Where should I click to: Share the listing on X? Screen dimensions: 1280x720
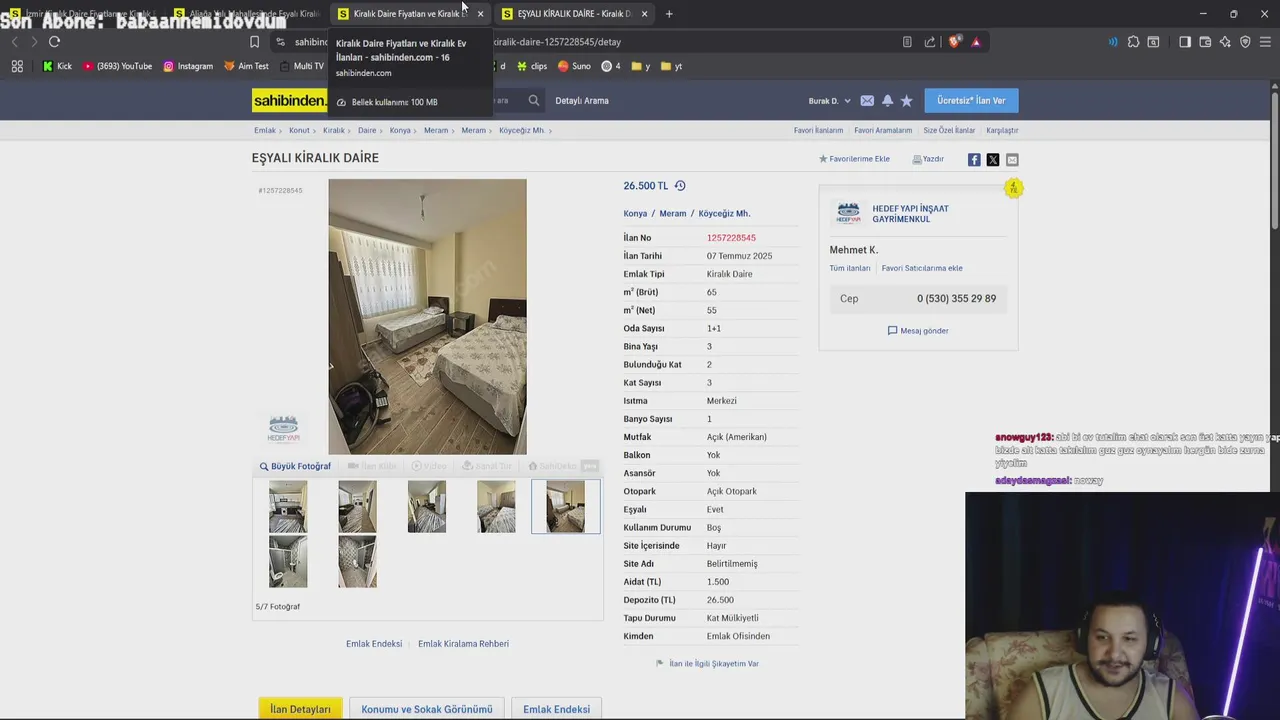click(x=993, y=160)
